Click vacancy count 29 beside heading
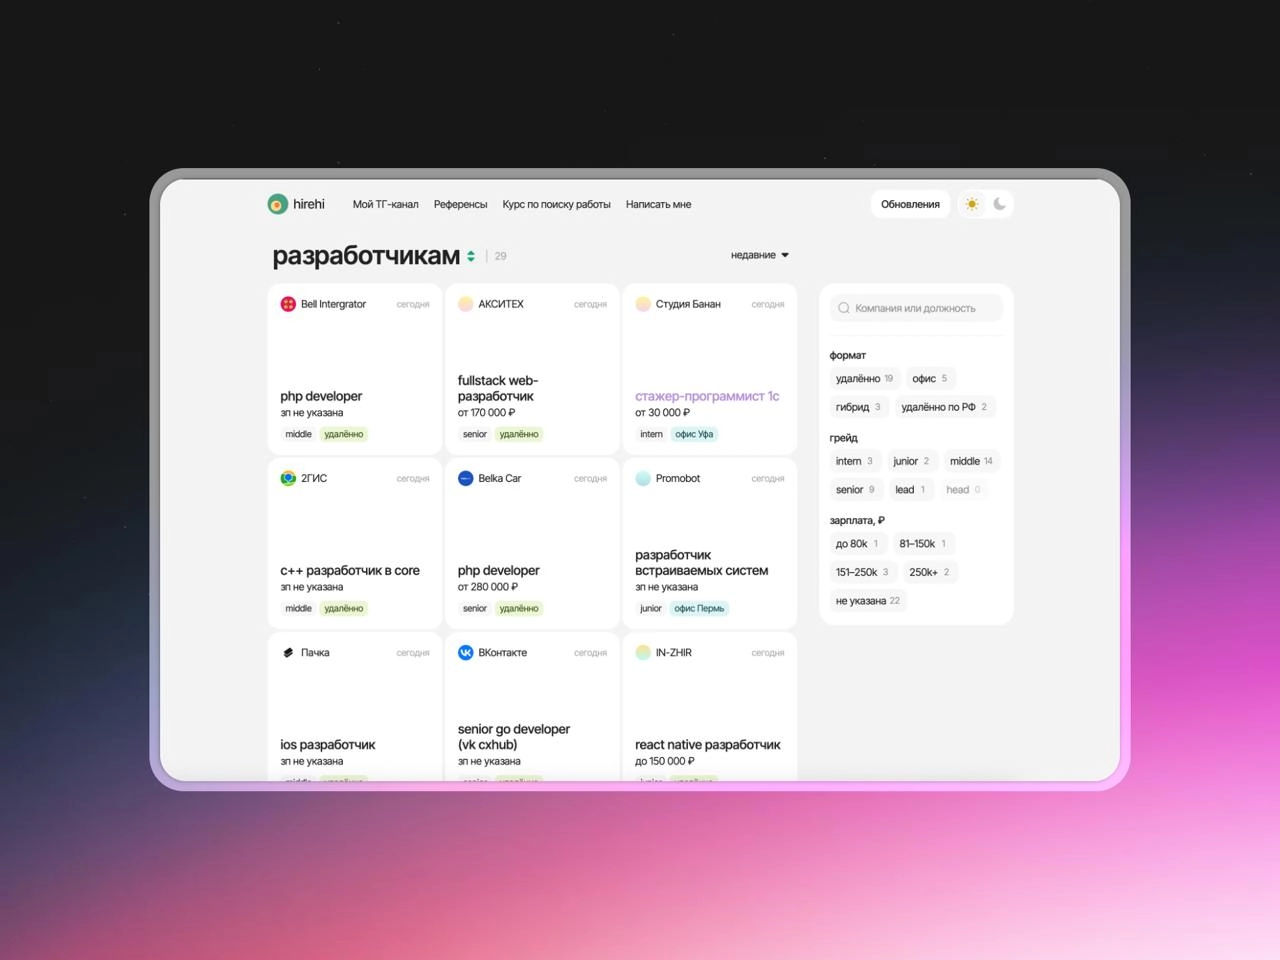 point(501,256)
